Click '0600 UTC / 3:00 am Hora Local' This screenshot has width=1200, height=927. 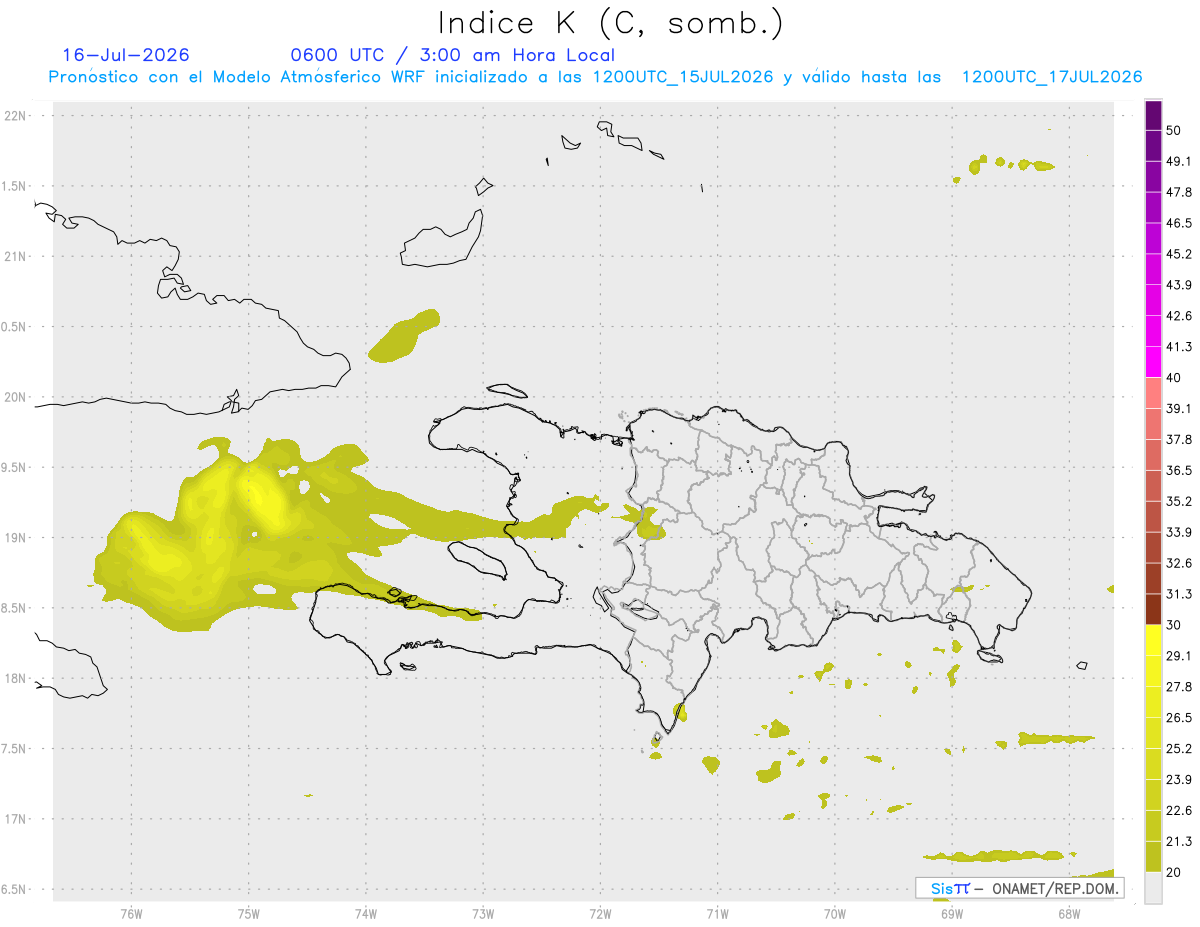pyautogui.click(x=452, y=55)
